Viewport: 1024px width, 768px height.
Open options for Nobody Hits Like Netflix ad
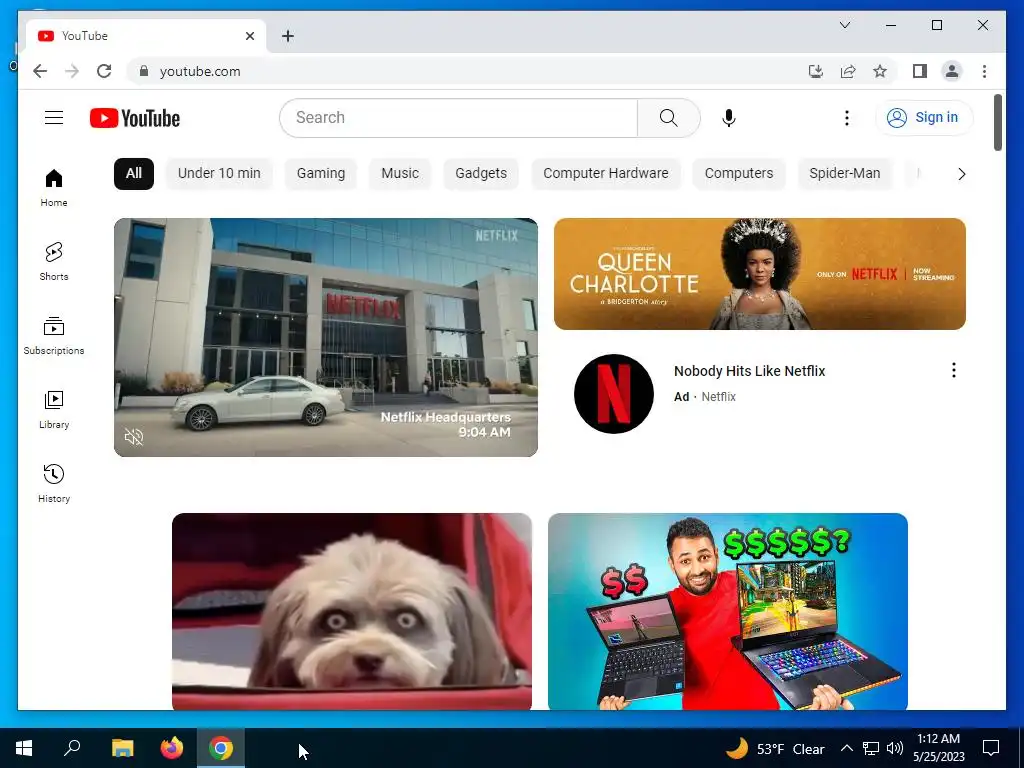point(953,370)
